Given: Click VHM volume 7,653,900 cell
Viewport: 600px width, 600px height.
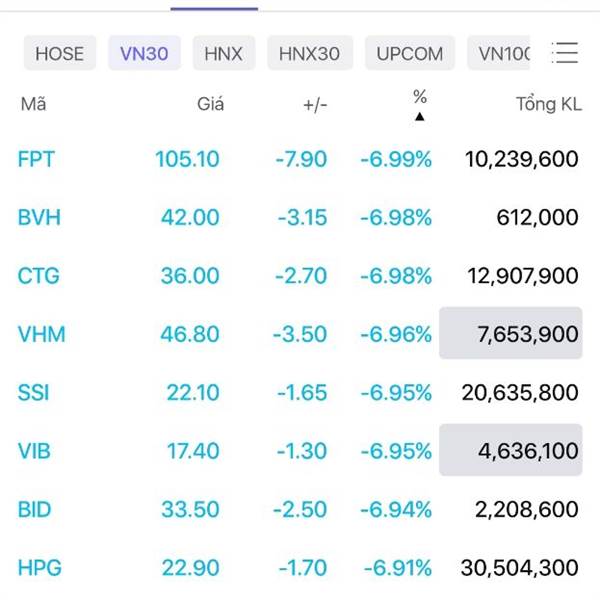Looking at the screenshot, I should (x=511, y=333).
